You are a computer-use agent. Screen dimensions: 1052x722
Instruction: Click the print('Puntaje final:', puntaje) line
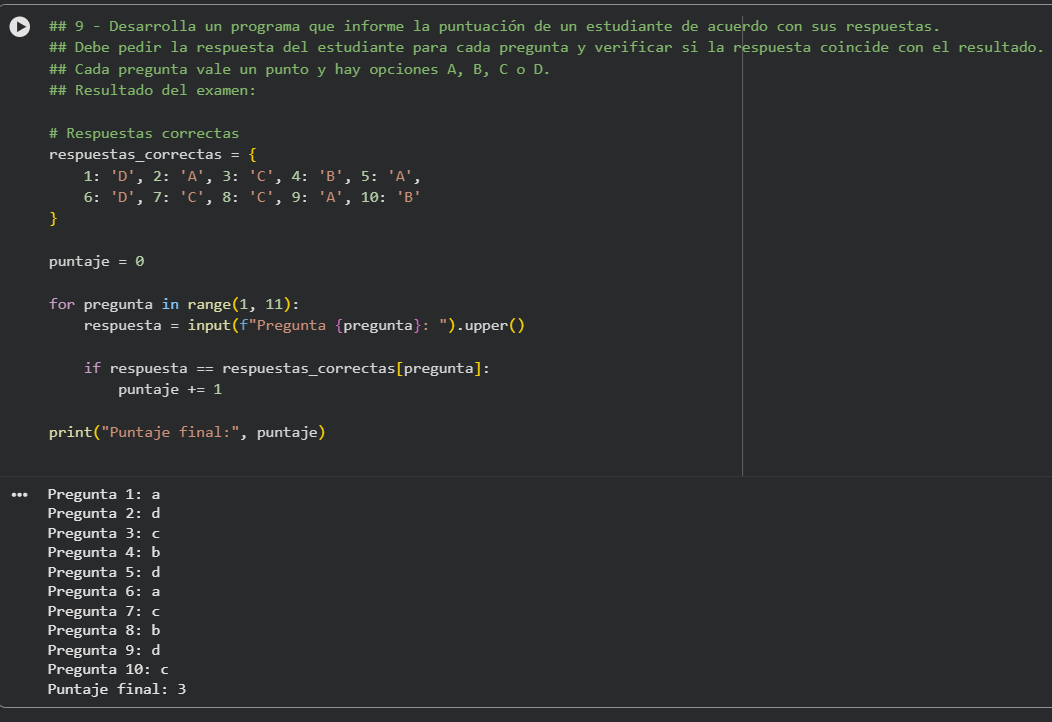tap(187, 433)
